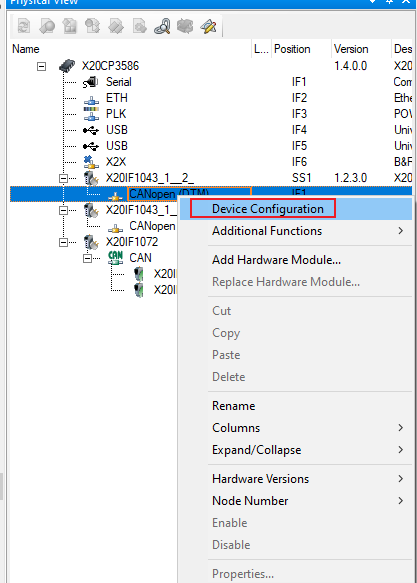Open the Expand/Collapse submenu
Image resolution: width=417 pixels, height=583 pixels.
(295, 450)
